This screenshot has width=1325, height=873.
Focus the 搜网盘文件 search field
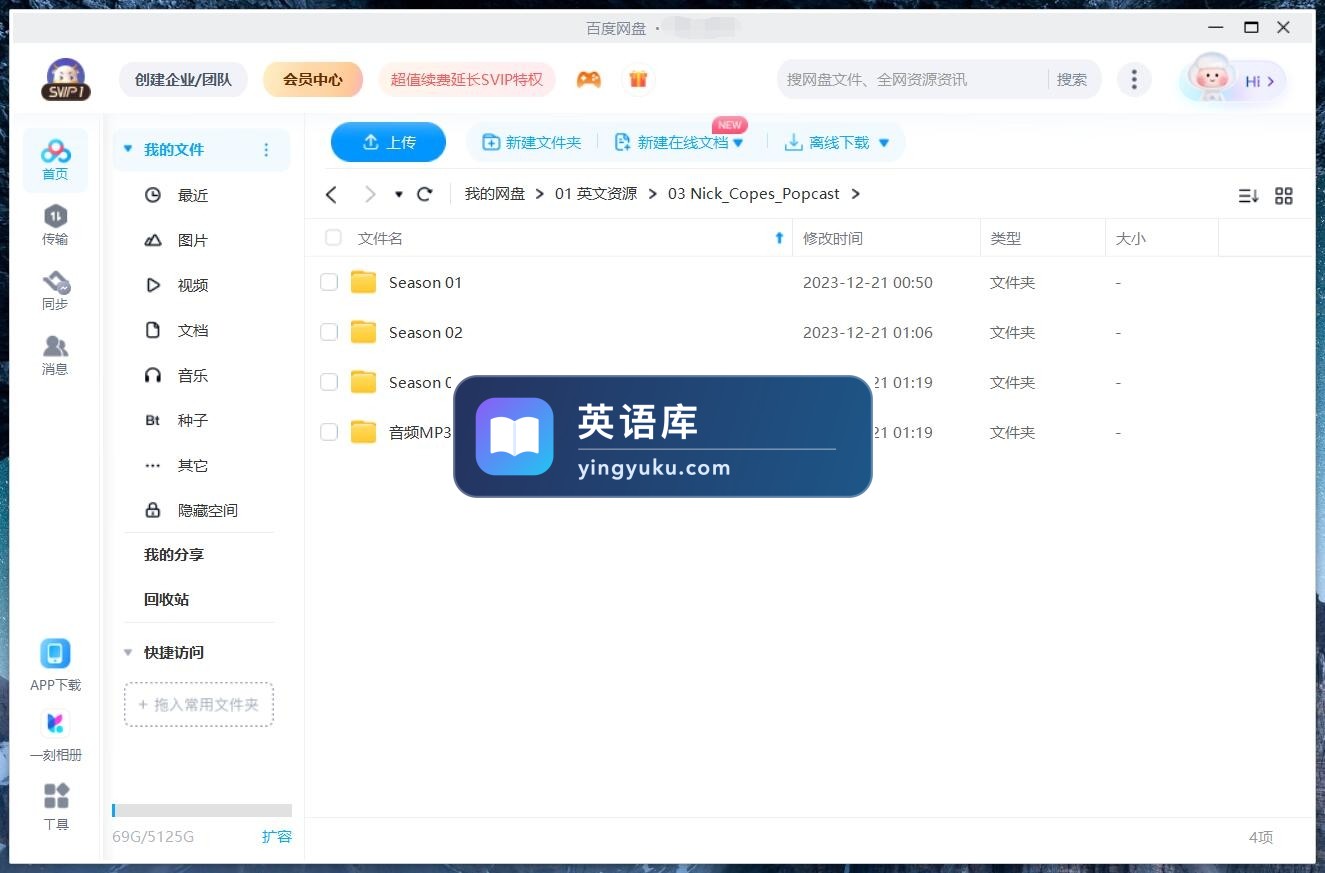[912, 79]
